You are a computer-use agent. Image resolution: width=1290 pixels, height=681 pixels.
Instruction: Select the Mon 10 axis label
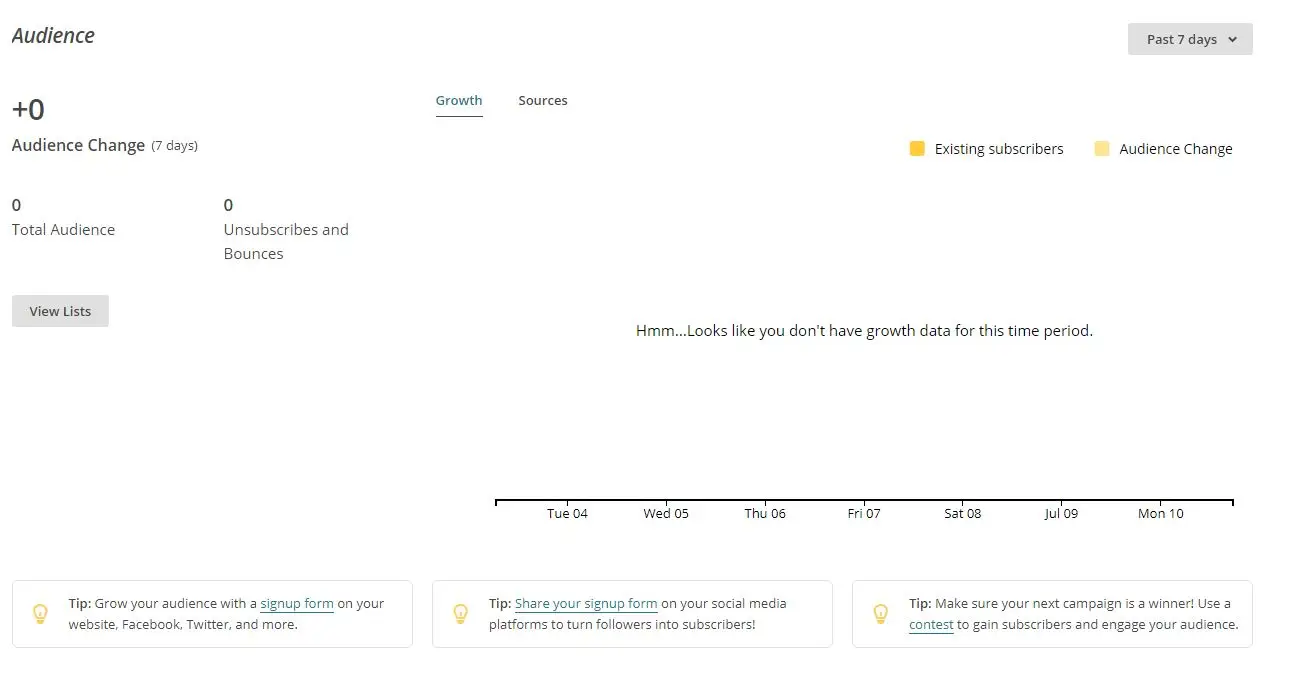coord(1161,513)
